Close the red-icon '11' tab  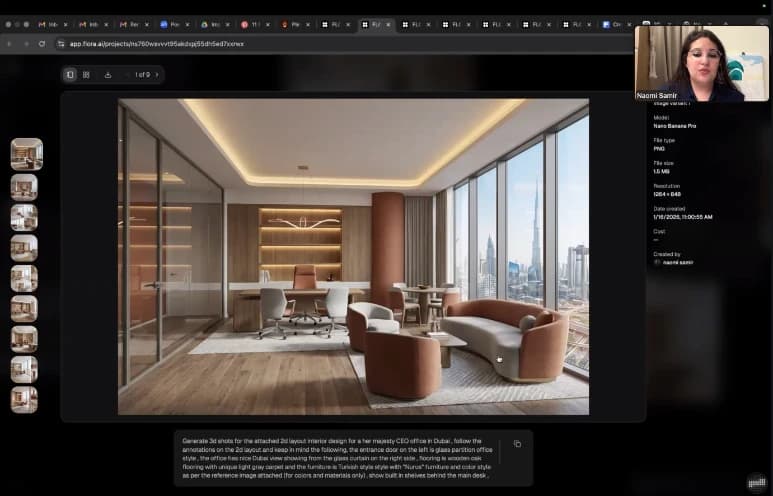pyautogui.click(x=268, y=24)
